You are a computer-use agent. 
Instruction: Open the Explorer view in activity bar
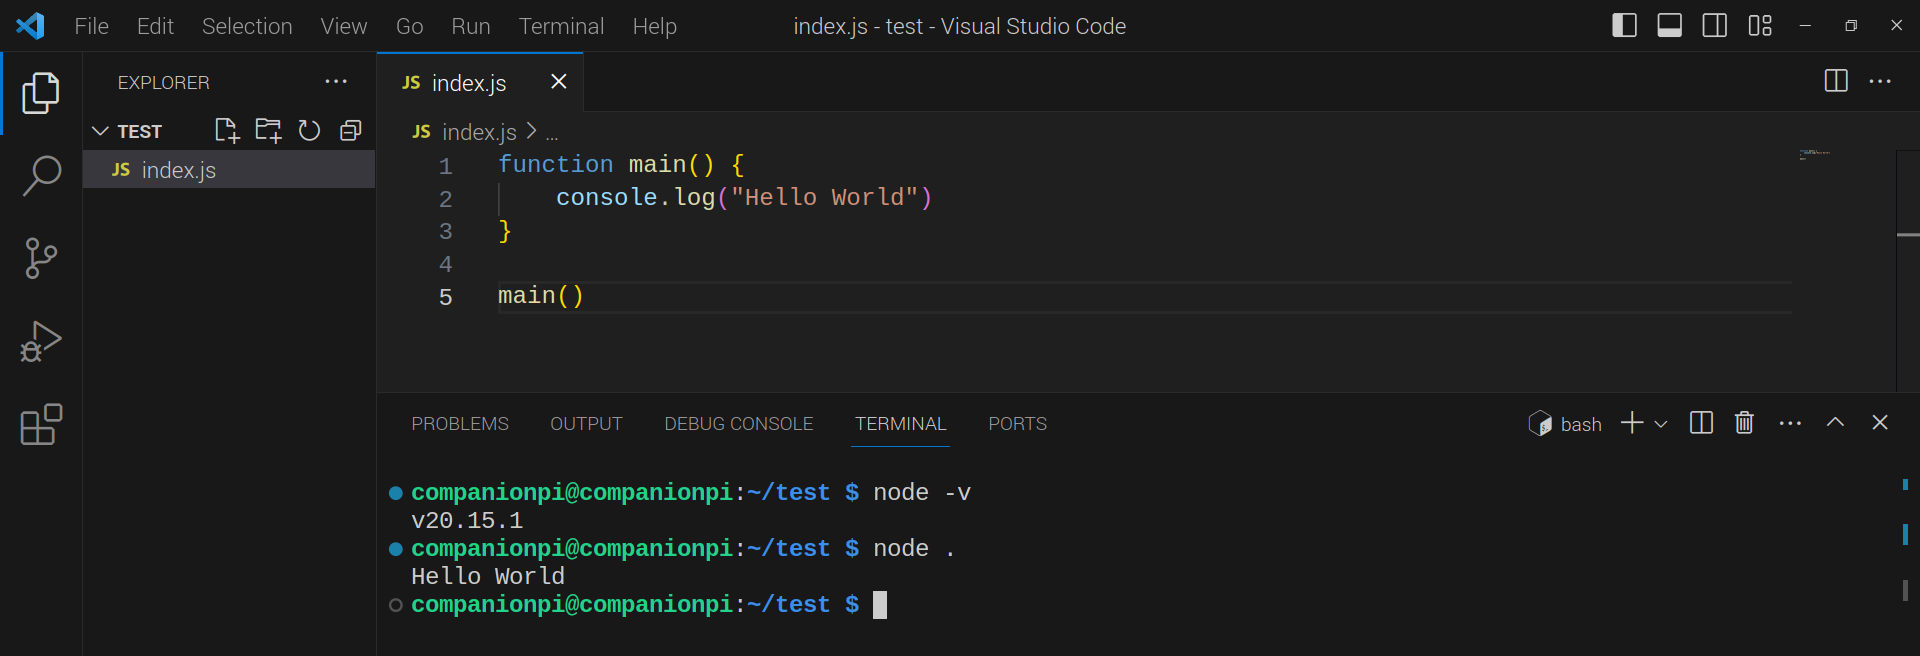pos(41,93)
